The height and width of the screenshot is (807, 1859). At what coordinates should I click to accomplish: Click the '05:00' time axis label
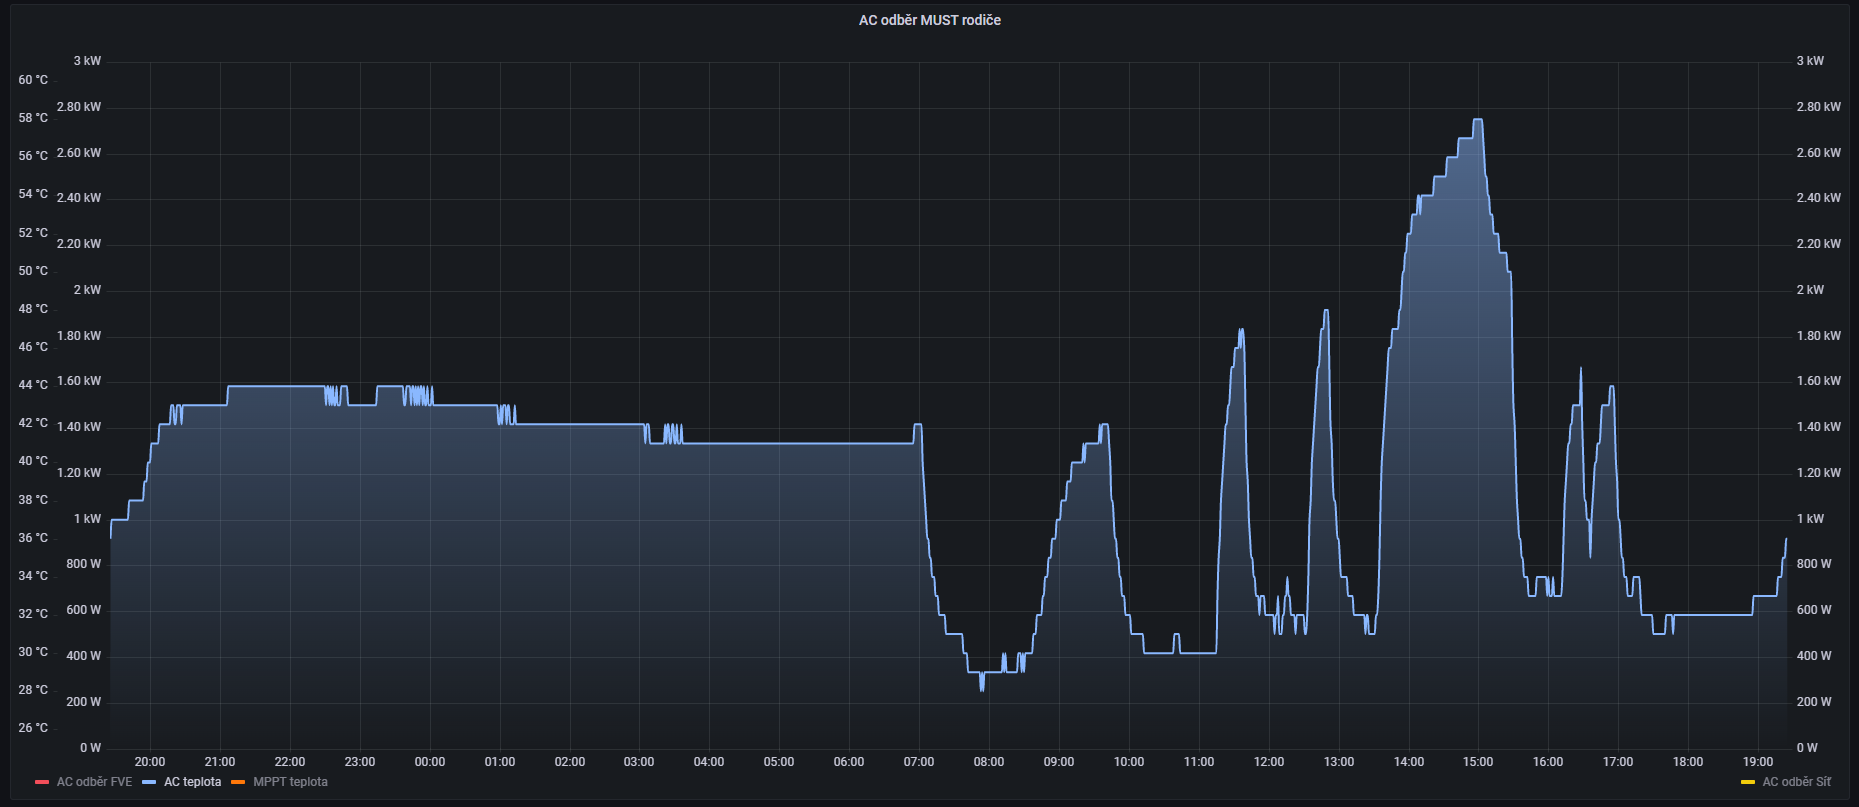(779, 762)
